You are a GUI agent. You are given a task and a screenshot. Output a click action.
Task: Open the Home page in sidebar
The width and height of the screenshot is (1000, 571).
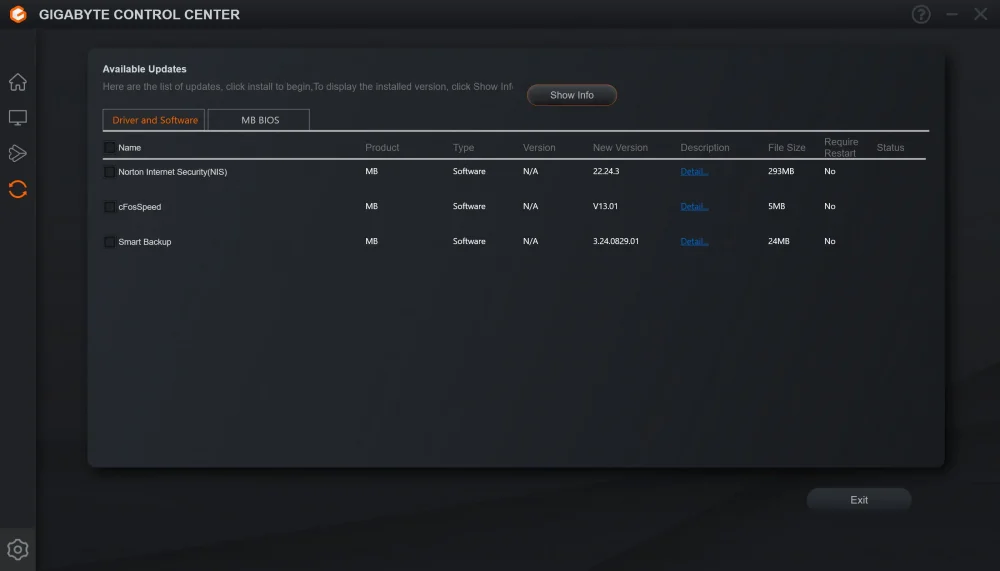click(18, 82)
